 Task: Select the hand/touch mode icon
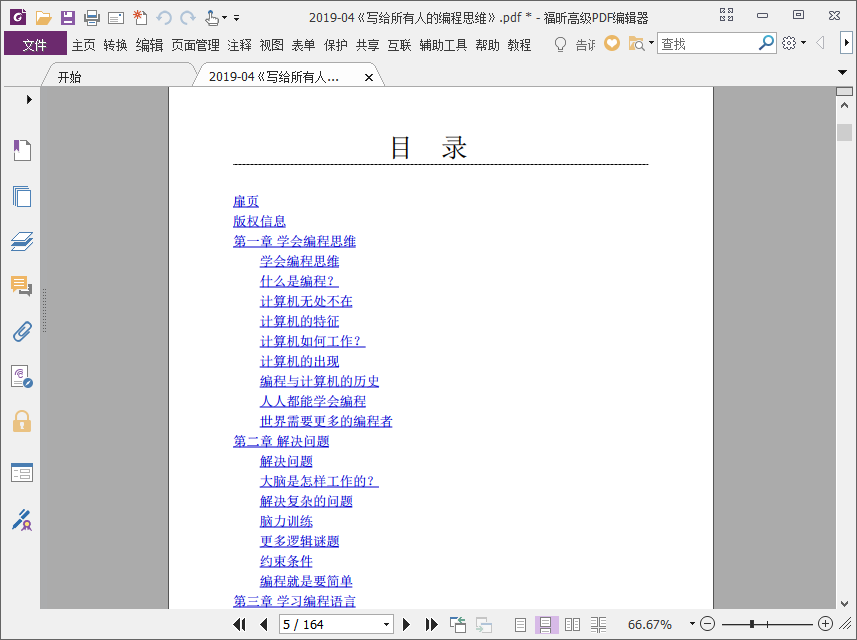212,17
